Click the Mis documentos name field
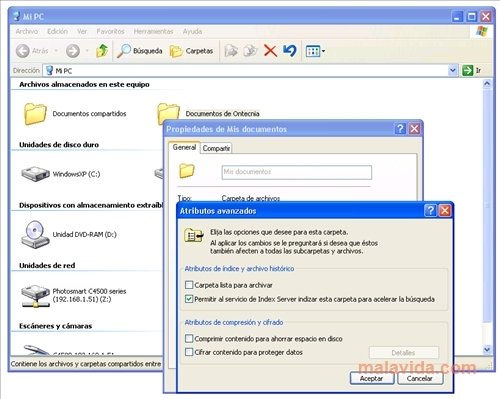500x399 pixels. click(x=297, y=172)
